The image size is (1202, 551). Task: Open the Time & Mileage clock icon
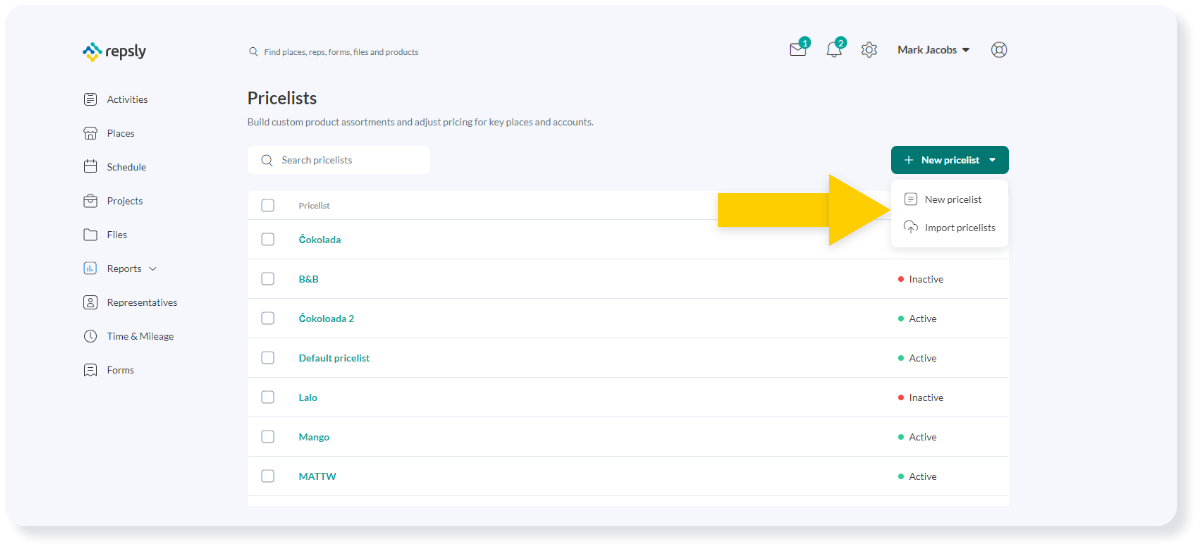click(90, 336)
